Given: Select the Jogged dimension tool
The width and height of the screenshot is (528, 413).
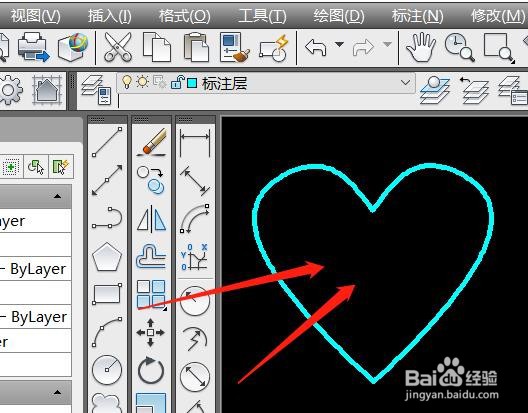Looking at the screenshot, I should (195, 339).
